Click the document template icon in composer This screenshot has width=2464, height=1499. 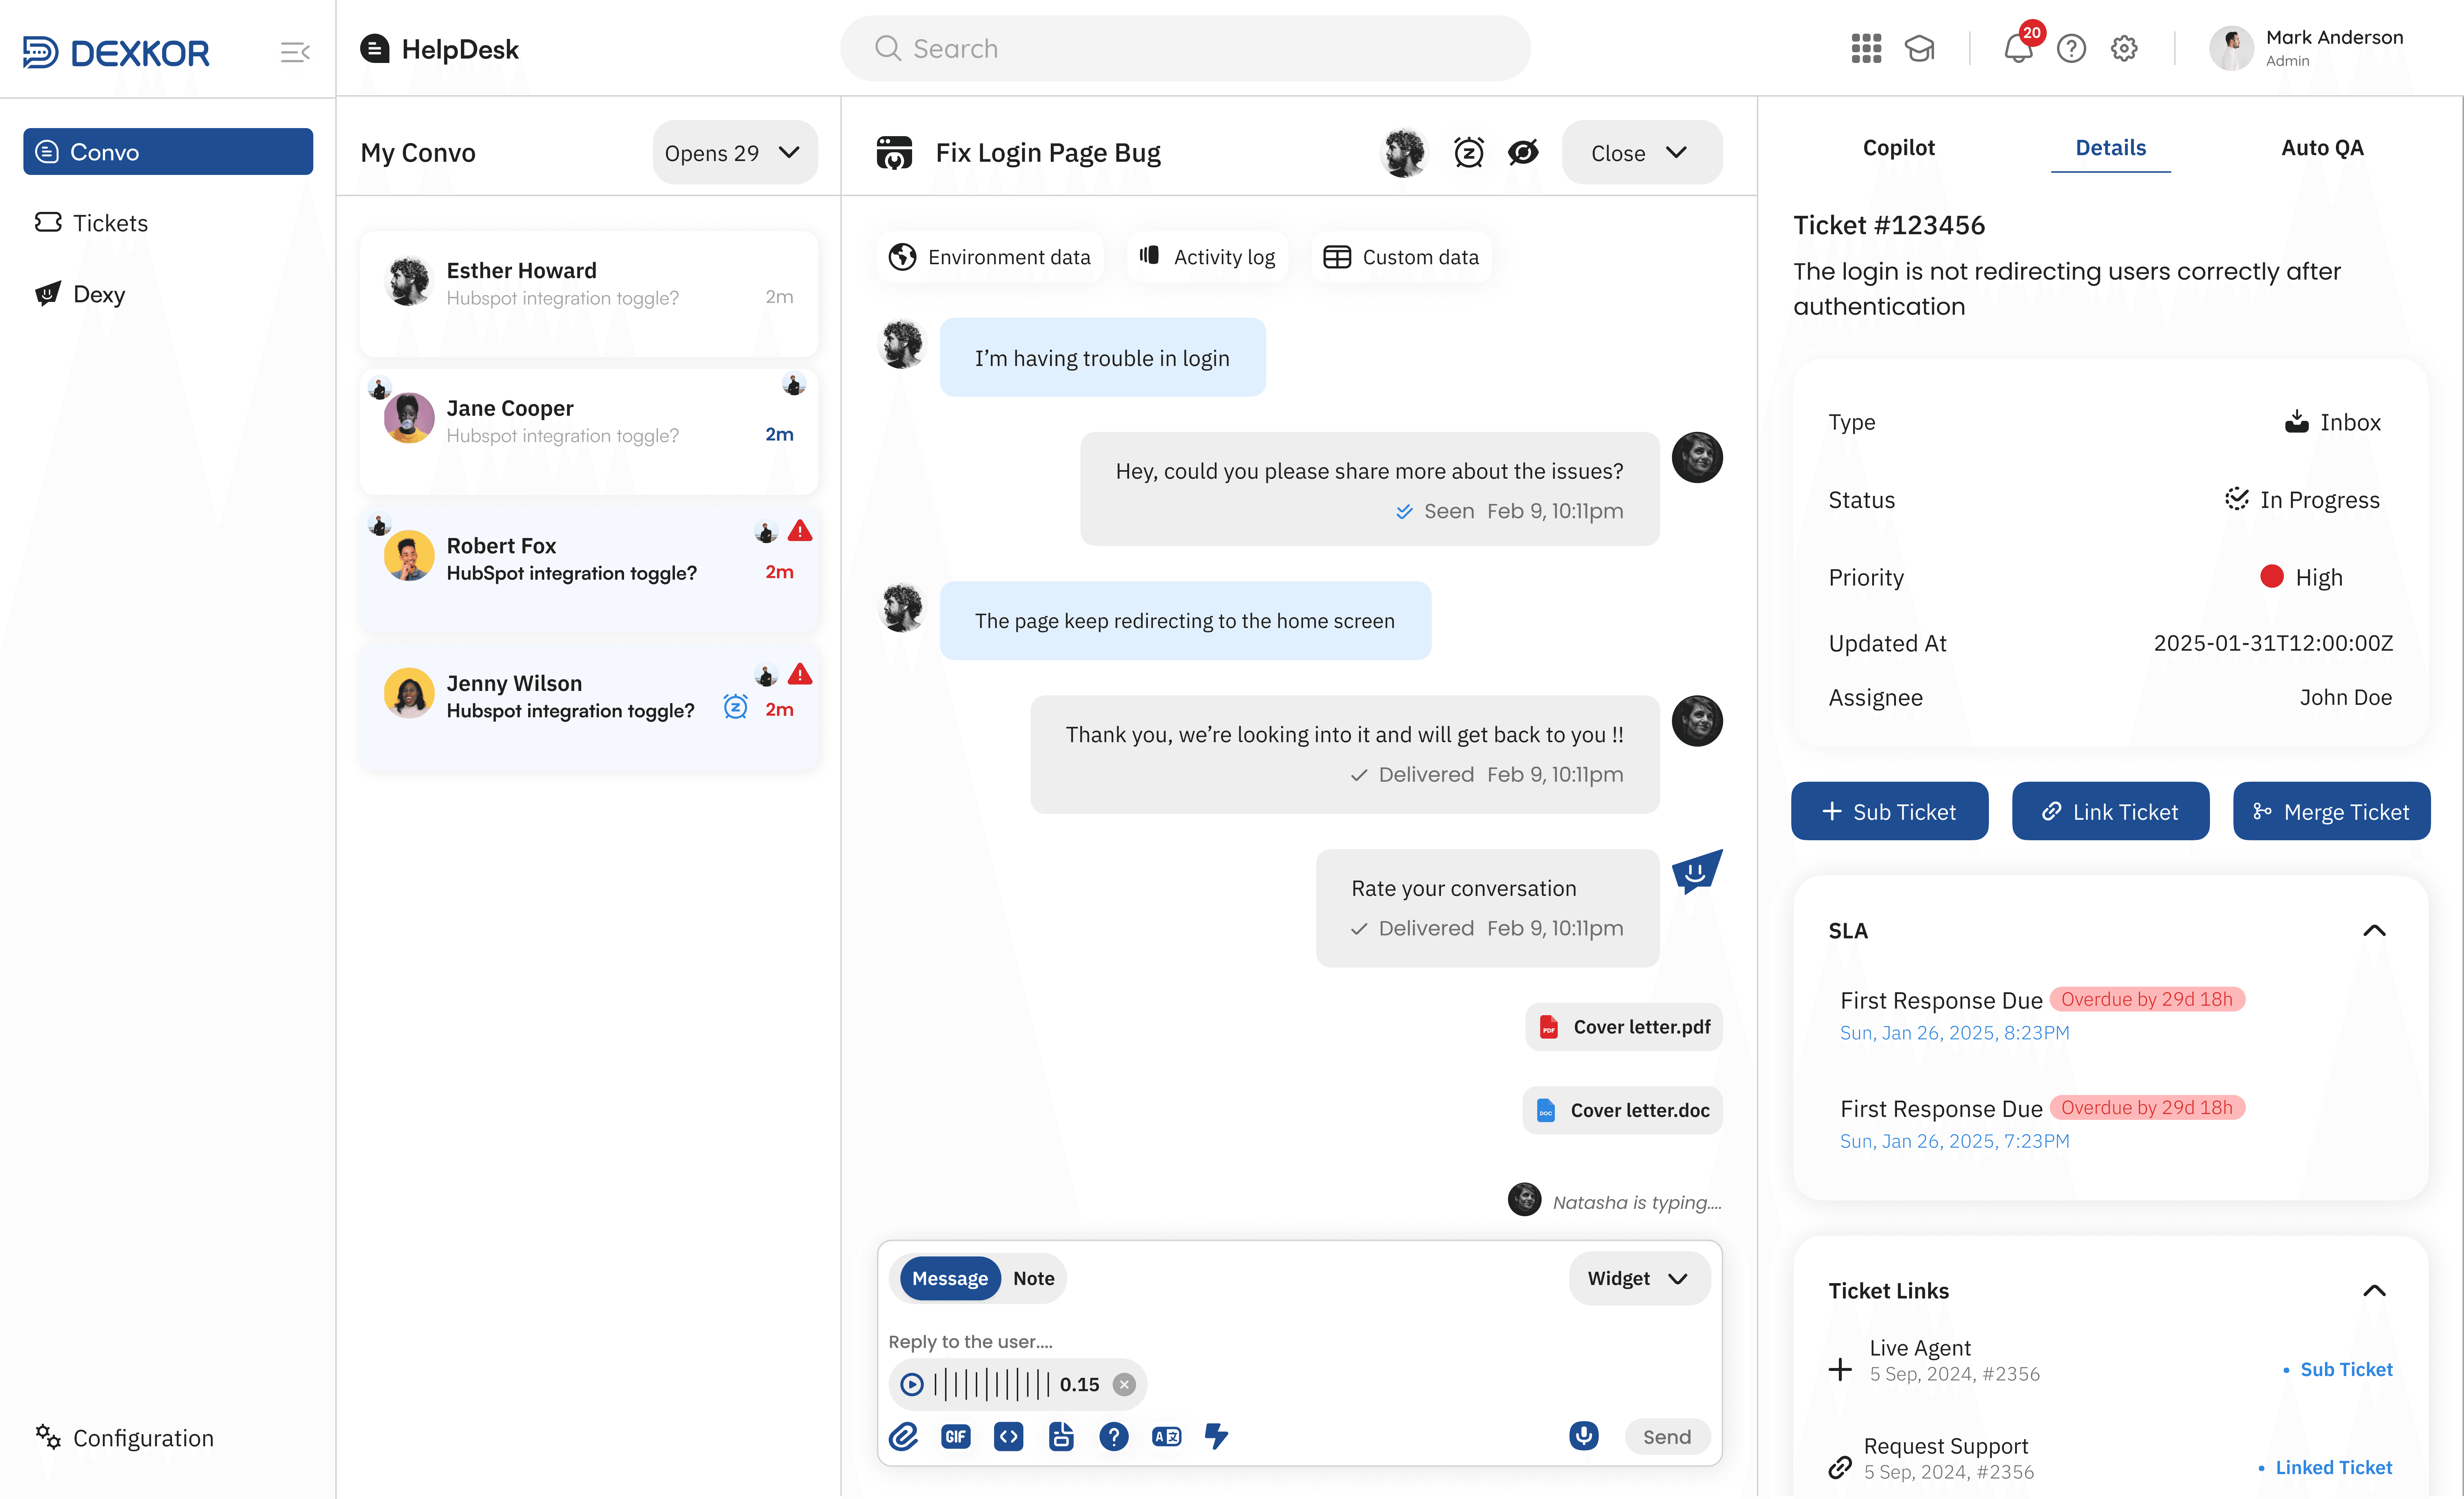[x=1061, y=1437]
